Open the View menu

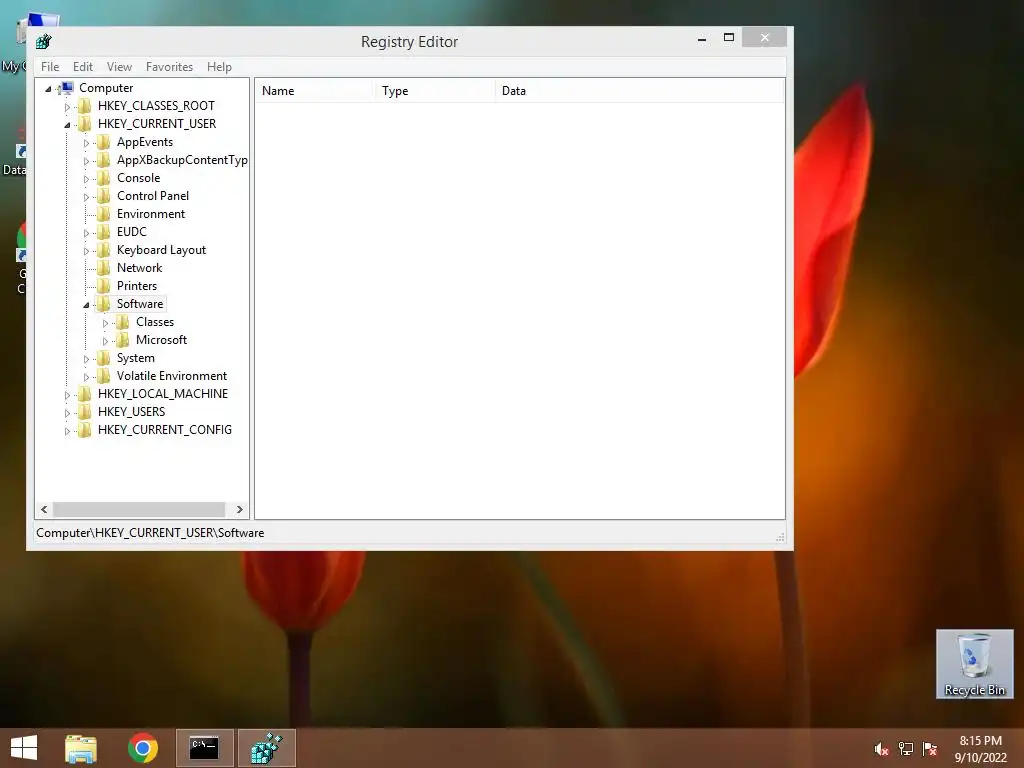tap(119, 67)
